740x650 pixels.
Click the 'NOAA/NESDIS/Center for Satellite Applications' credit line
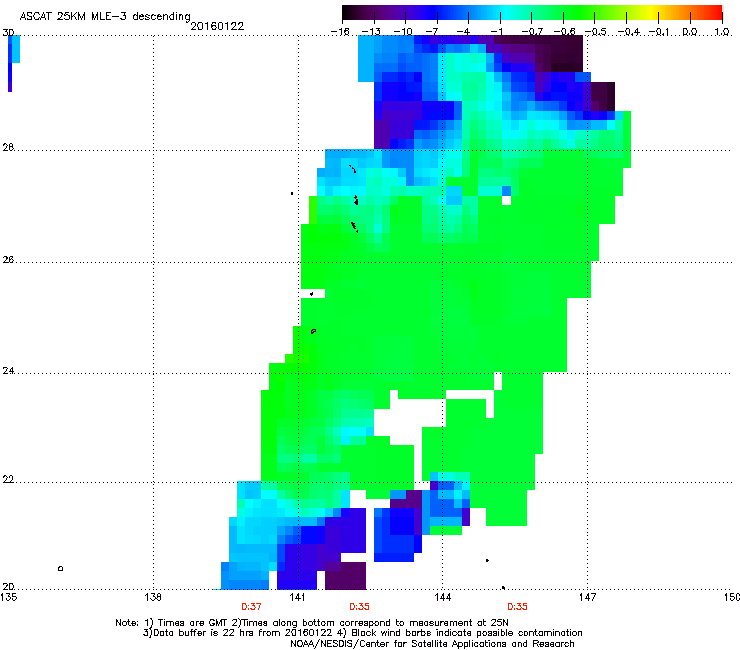point(432,644)
